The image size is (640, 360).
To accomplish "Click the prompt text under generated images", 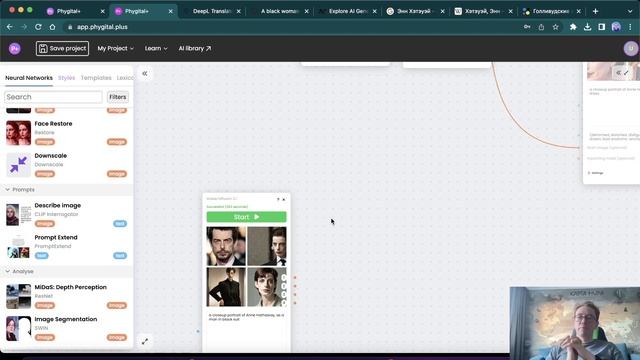I will [246, 317].
